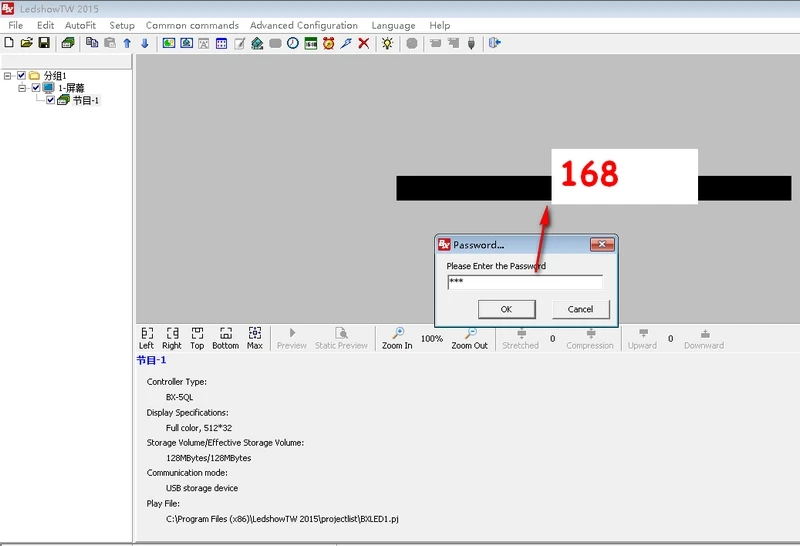Open the Edit menu

point(45,26)
